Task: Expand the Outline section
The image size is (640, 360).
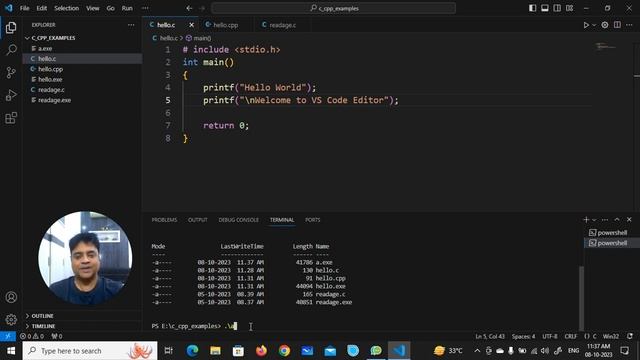Action: (42, 316)
